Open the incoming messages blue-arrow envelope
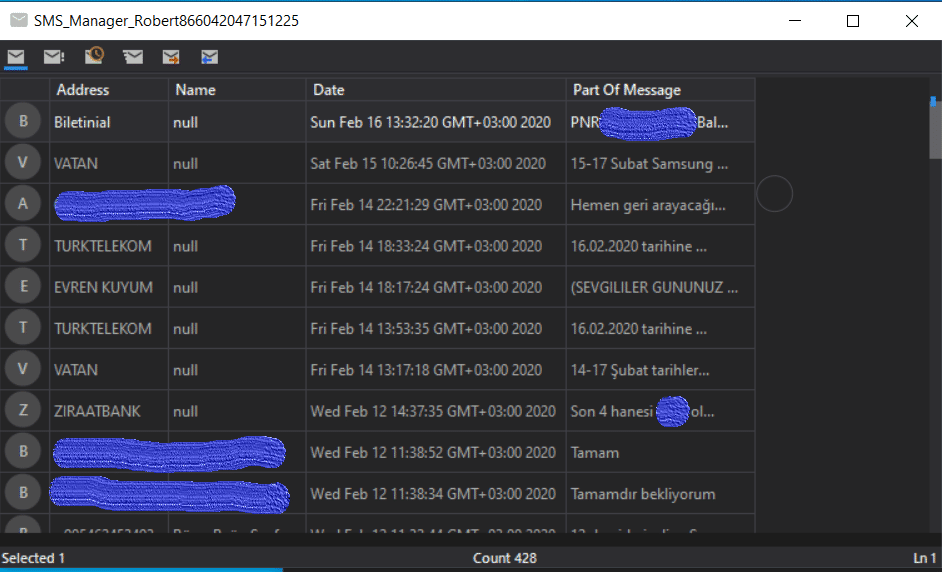This screenshot has width=942, height=572. (x=209, y=57)
